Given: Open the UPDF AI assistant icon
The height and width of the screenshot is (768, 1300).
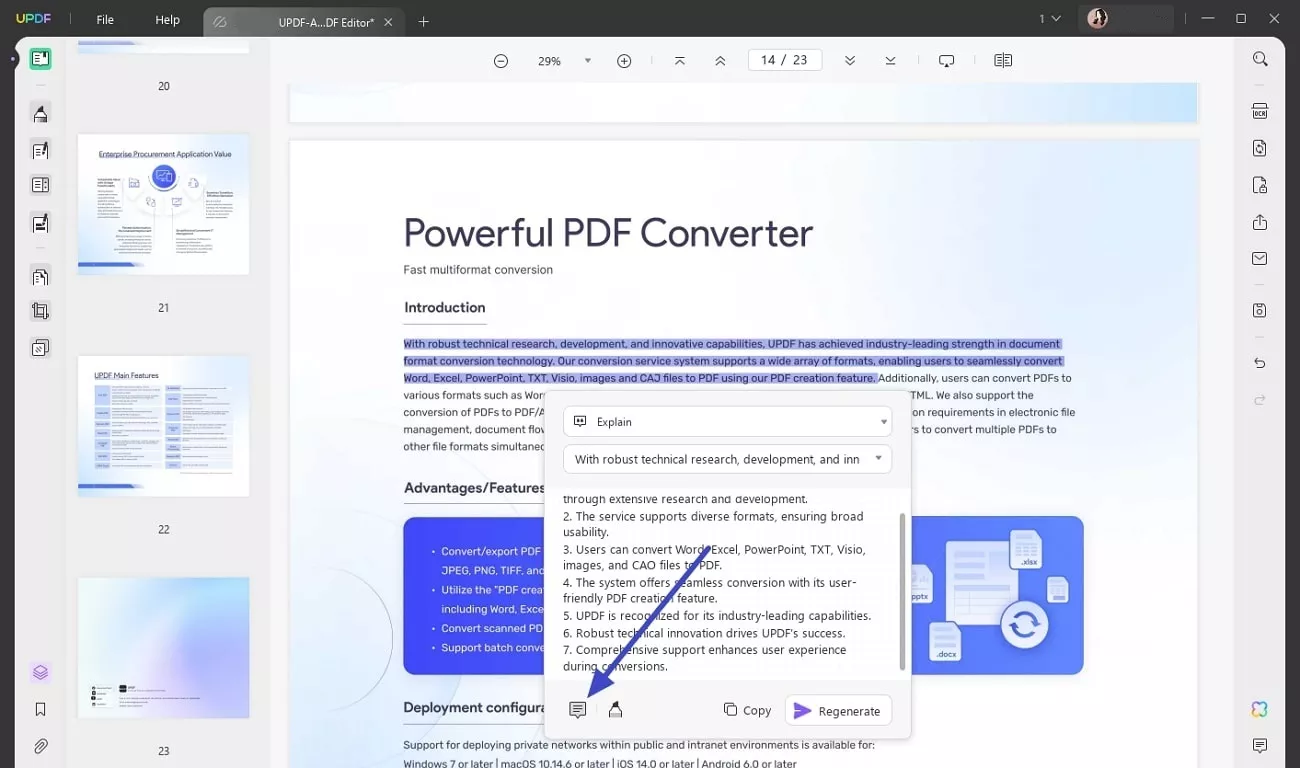Looking at the screenshot, I should pyautogui.click(x=1260, y=709).
